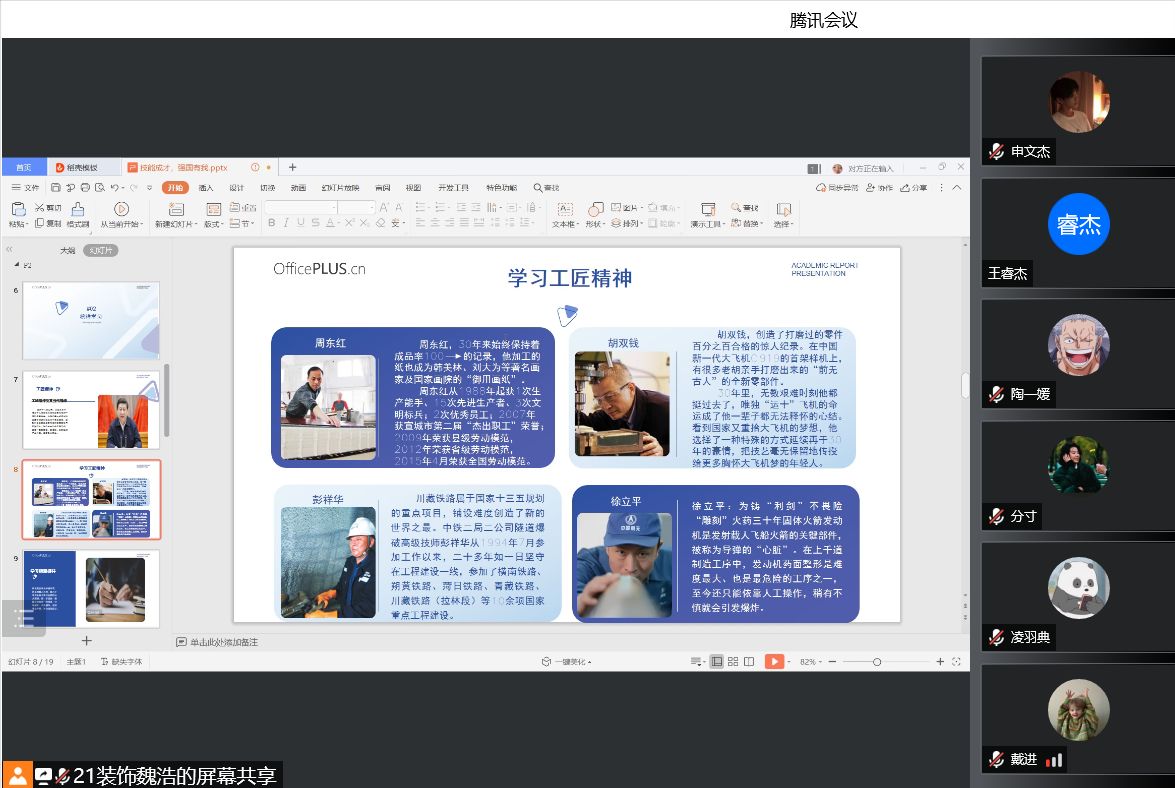Click the orange slideshow play button in status bar

tap(774, 662)
